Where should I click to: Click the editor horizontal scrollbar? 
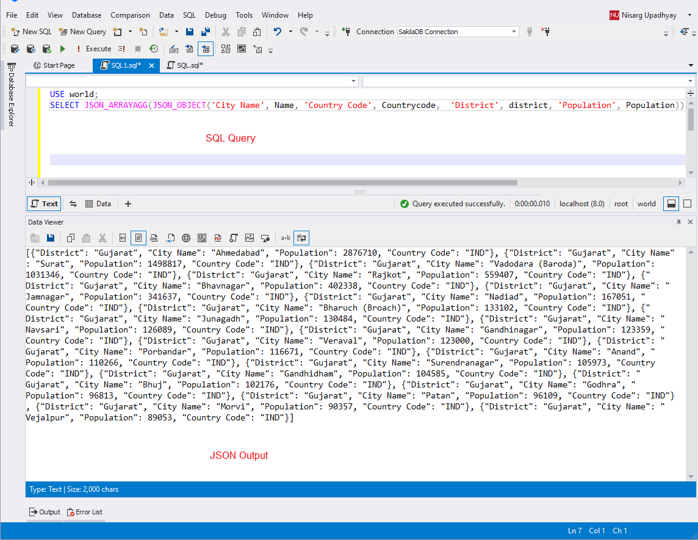click(x=280, y=183)
